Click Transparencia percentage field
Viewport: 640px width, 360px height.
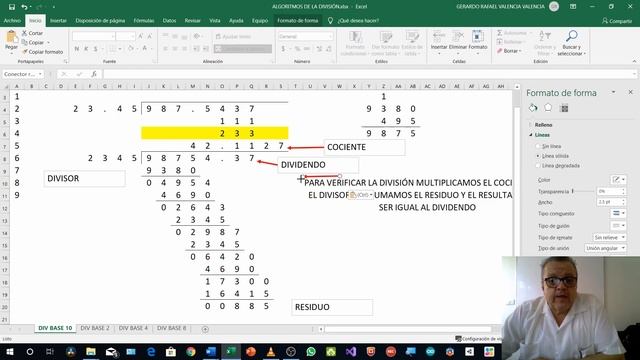(x=608, y=191)
